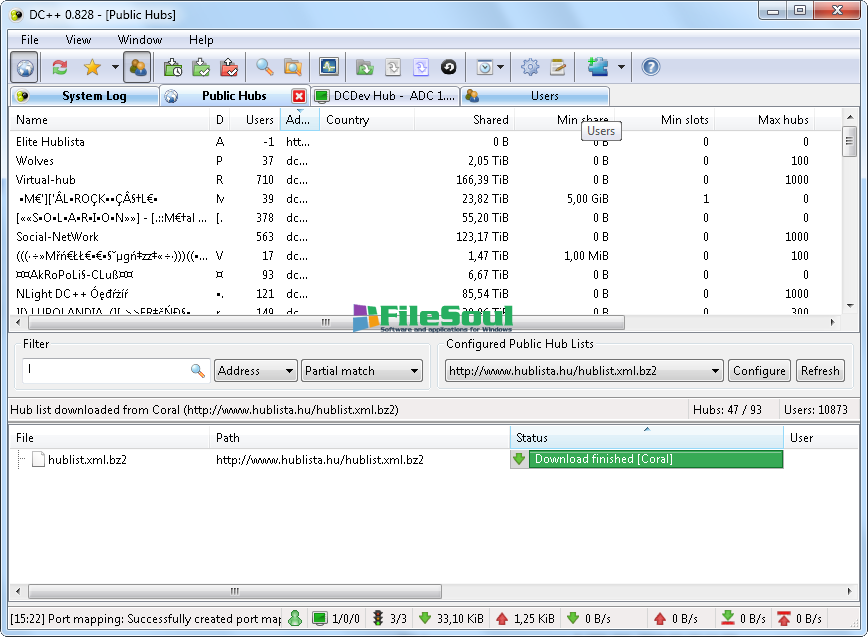Open the hublist URL combo box
The image size is (868, 637).
coord(585,371)
